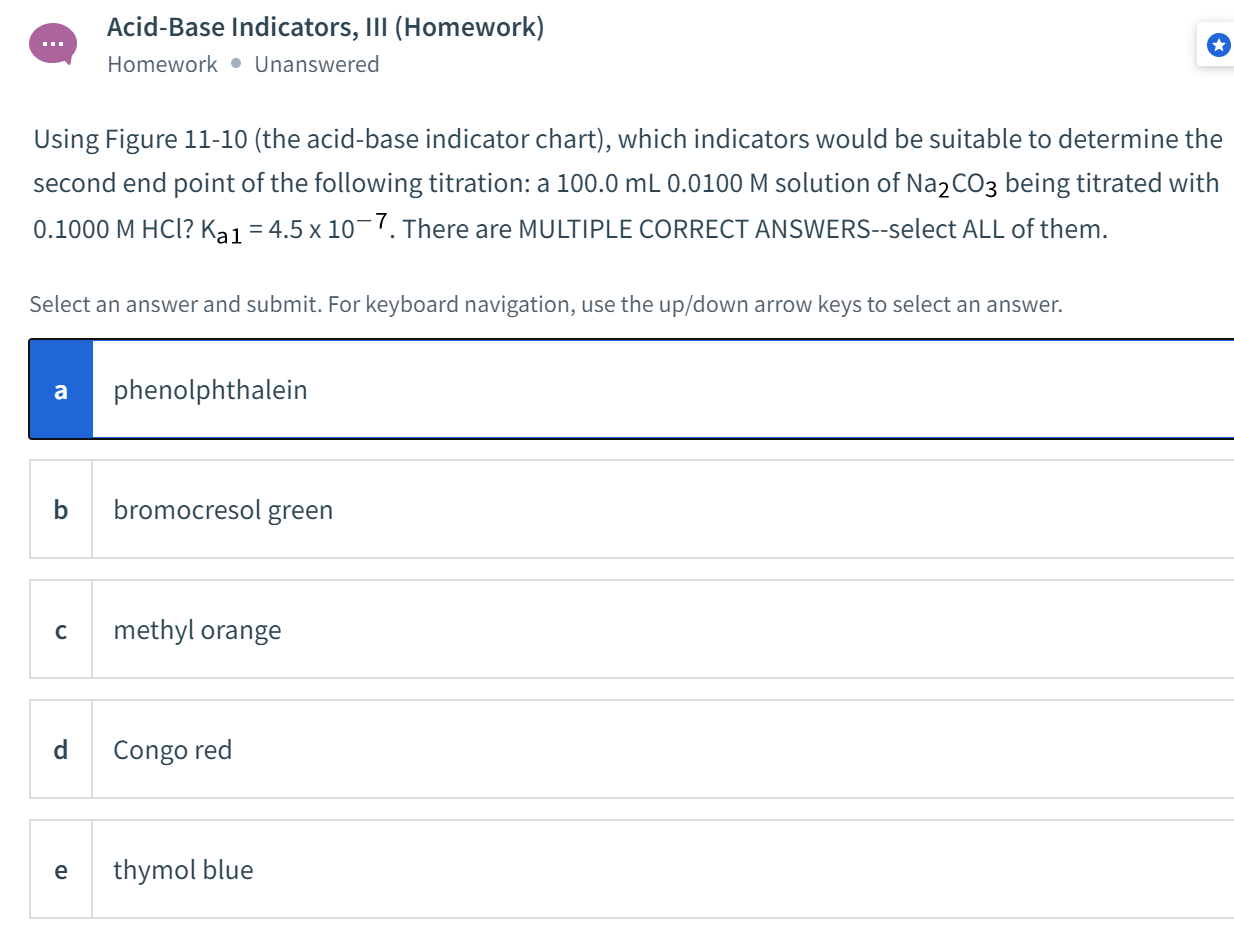Click the letter badge 'b' next to bromocresol green

pyautogui.click(x=60, y=509)
